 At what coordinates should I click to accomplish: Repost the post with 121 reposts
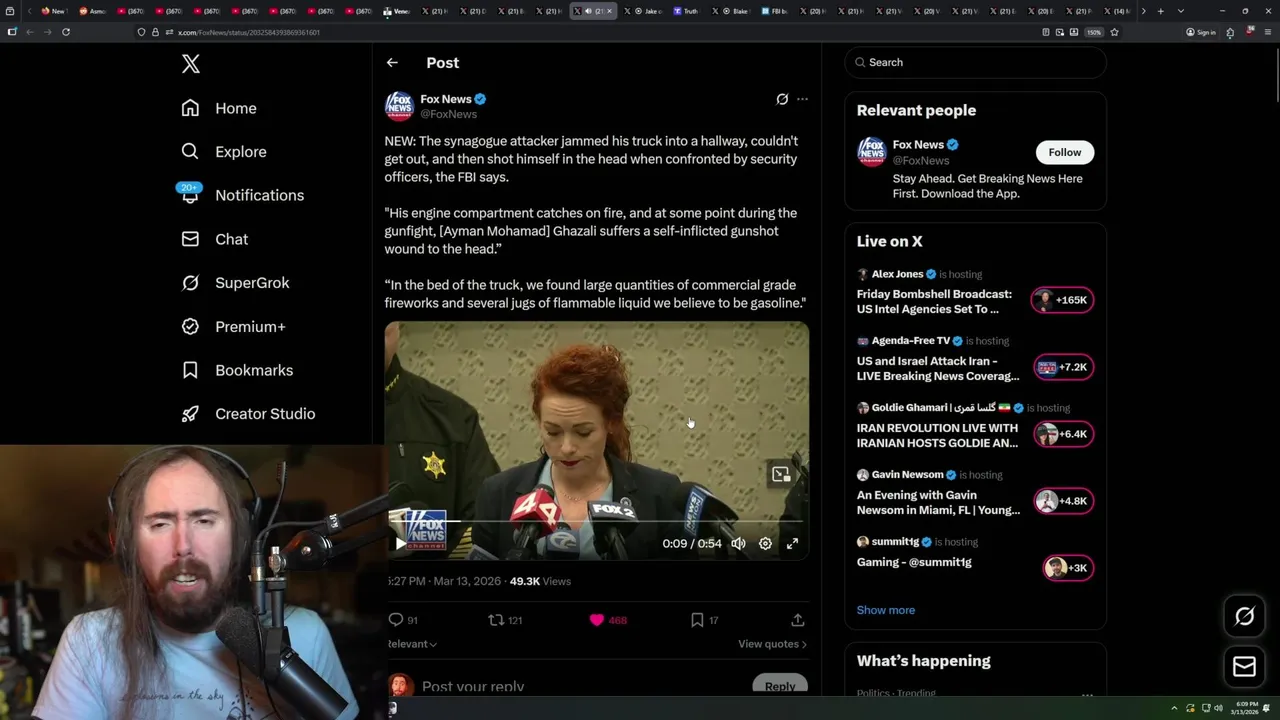[x=505, y=620]
